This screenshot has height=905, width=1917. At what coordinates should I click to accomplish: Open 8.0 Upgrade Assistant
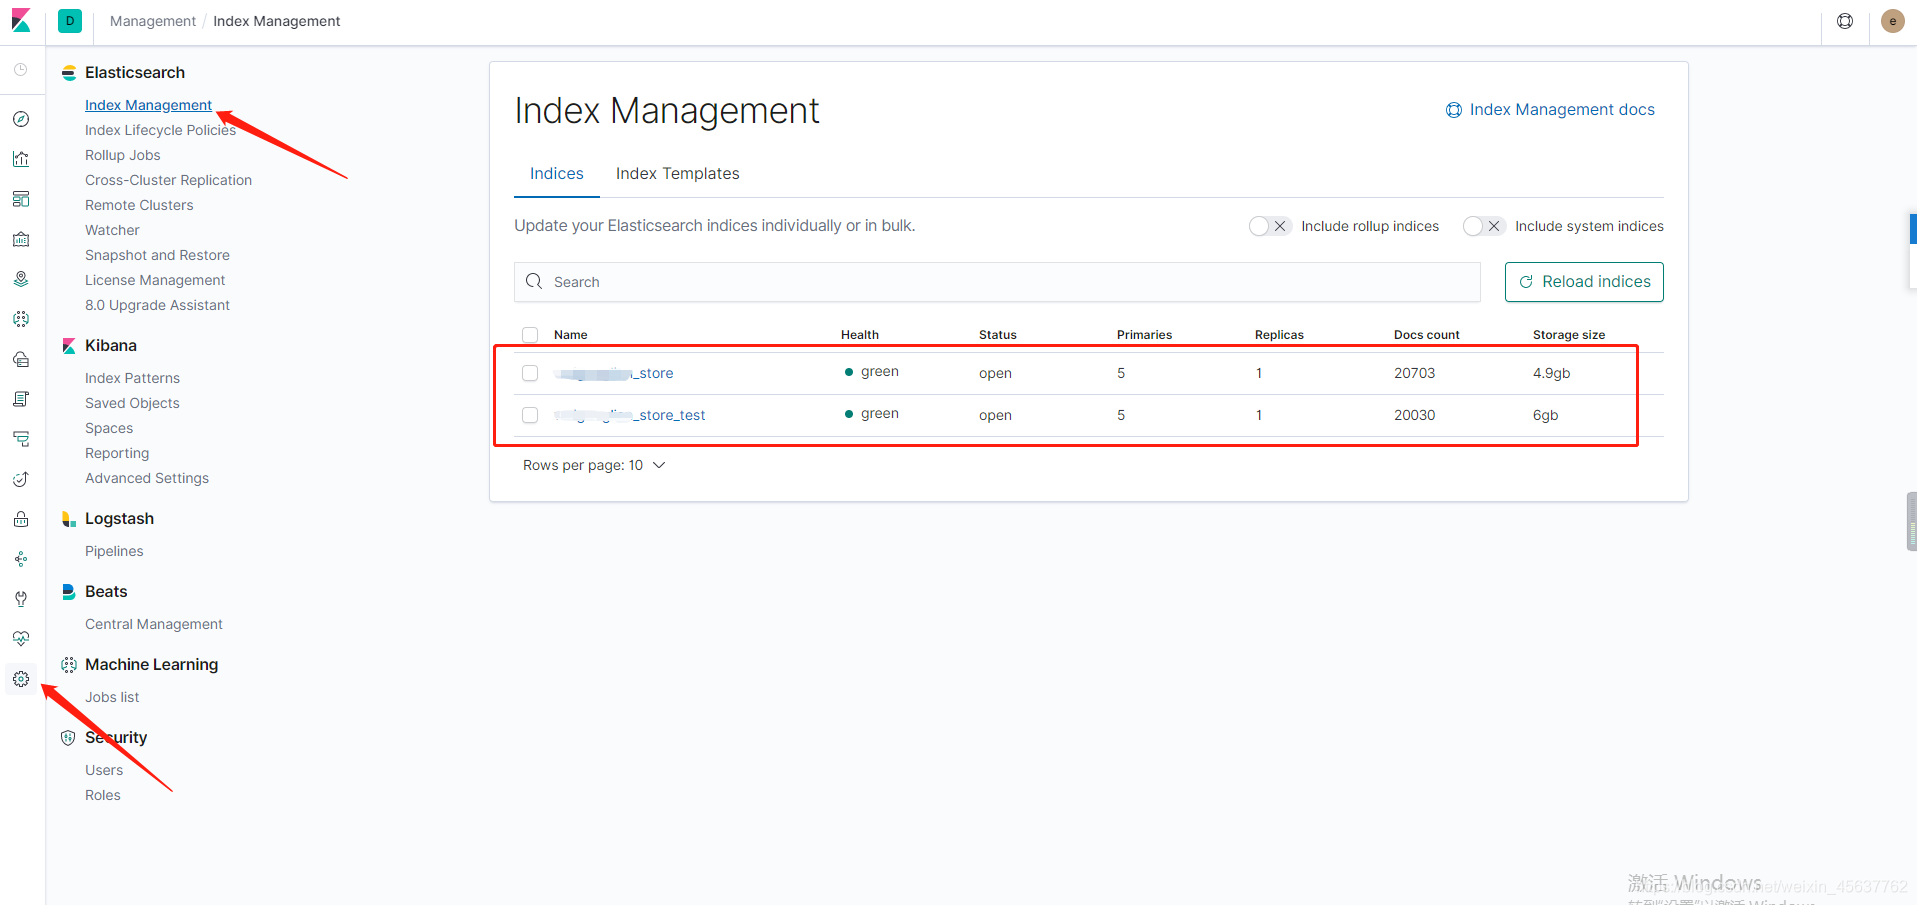click(x=157, y=305)
